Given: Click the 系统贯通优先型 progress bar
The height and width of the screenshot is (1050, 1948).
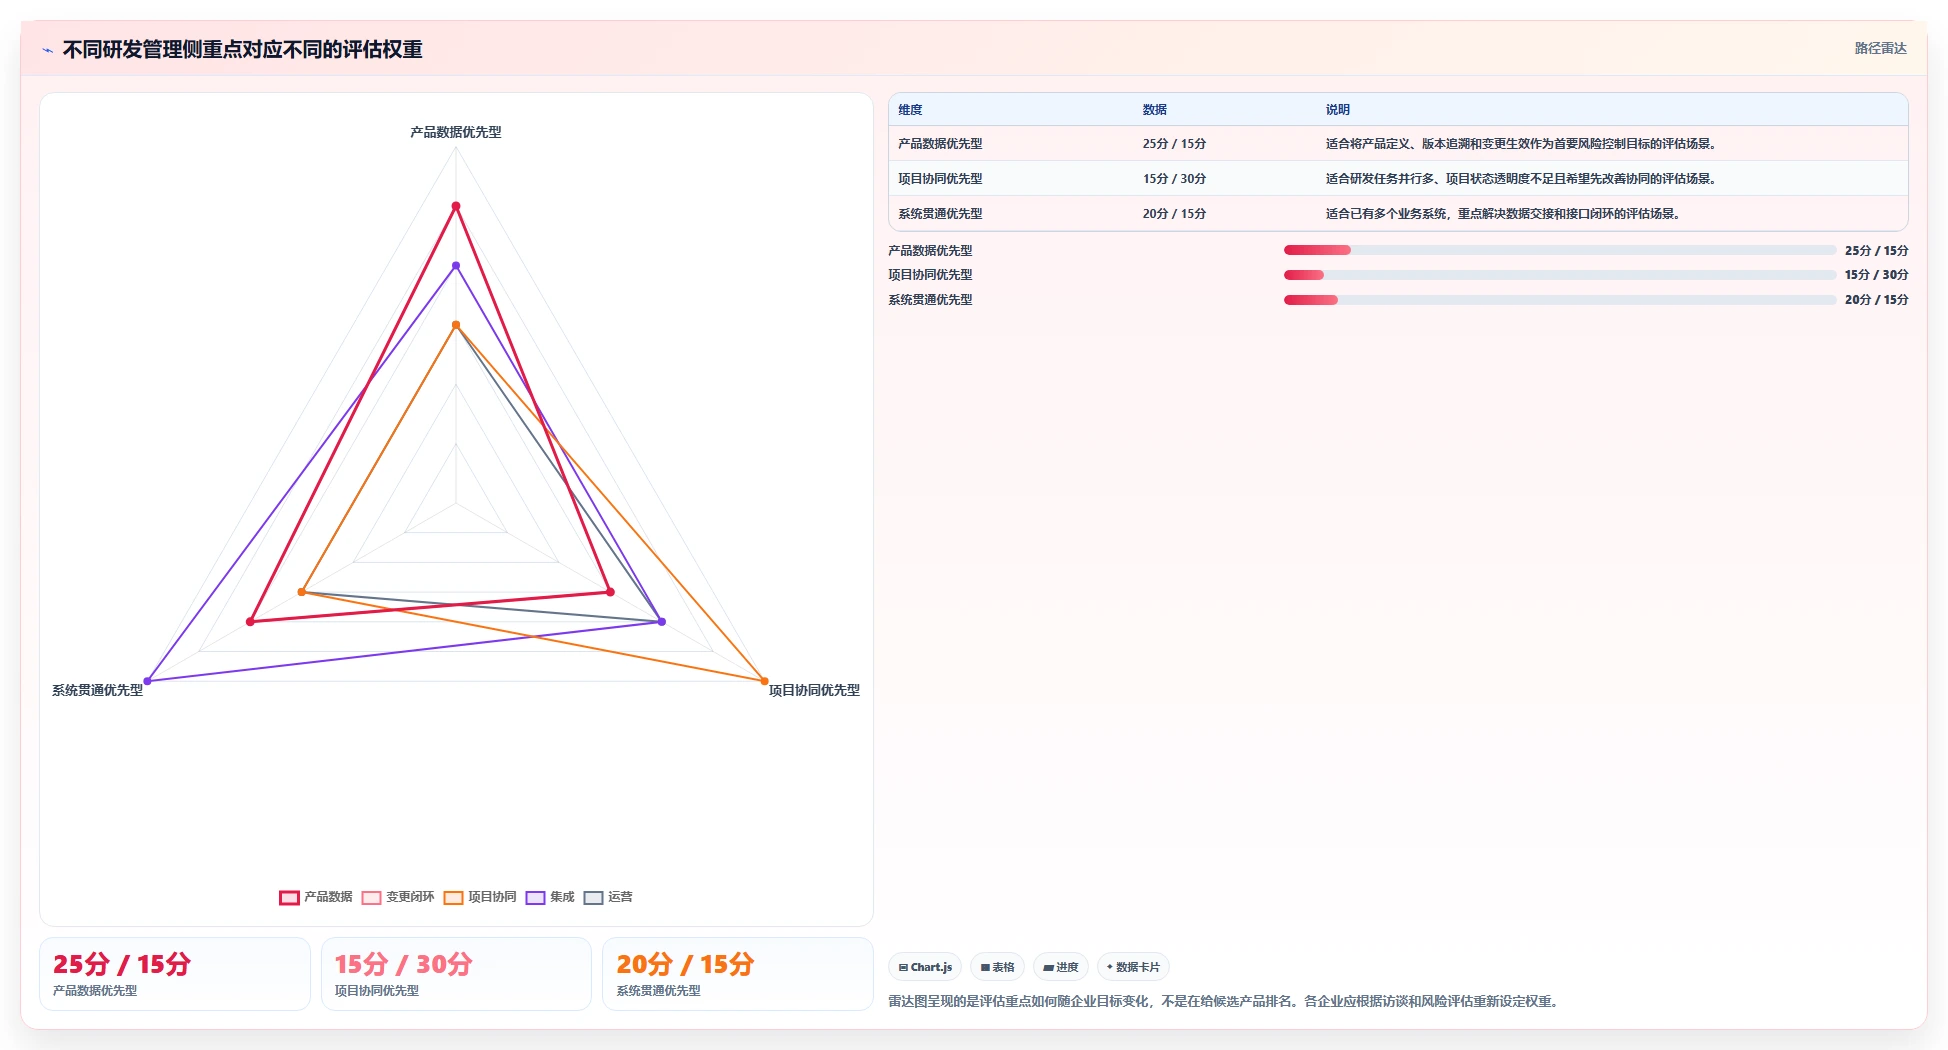Looking at the screenshot, I should [x=1560, y=300].
